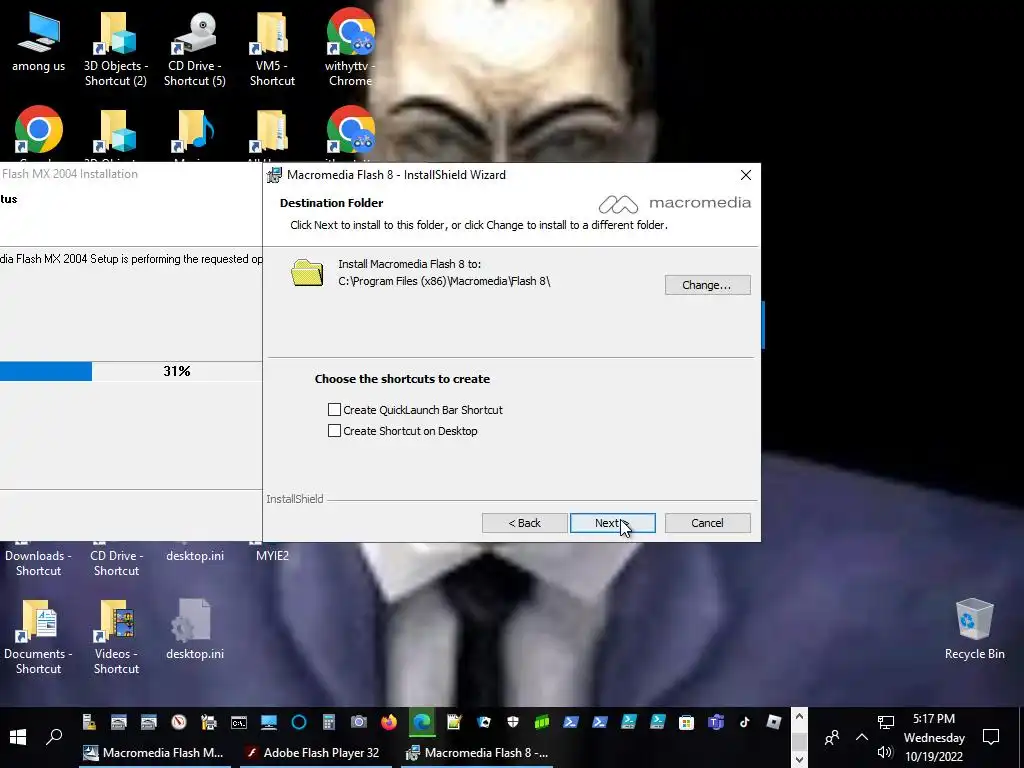Screen dimensions: 1024x768
Task: Focus the Flash MX 2004 Installation title bar
Action: [x=131, y=174]
